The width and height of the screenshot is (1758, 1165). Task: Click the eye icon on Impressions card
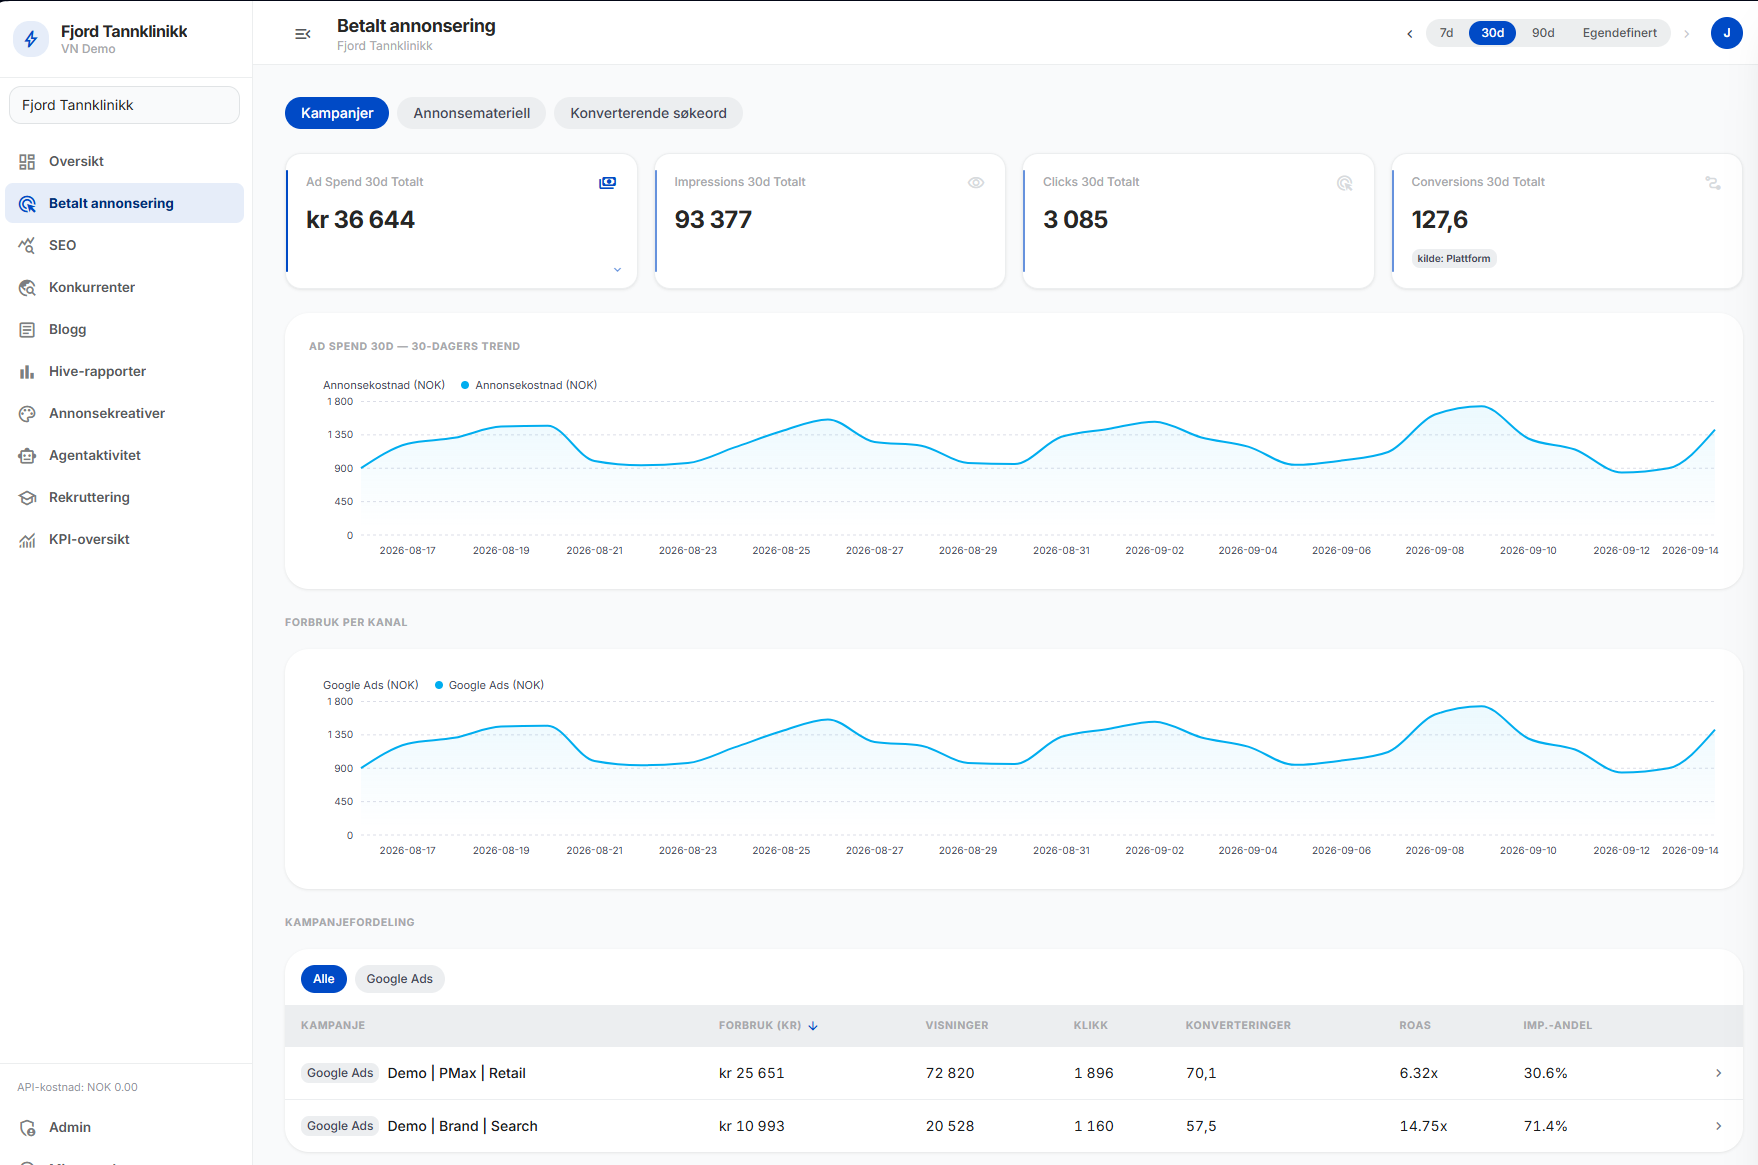click(976, 183)
